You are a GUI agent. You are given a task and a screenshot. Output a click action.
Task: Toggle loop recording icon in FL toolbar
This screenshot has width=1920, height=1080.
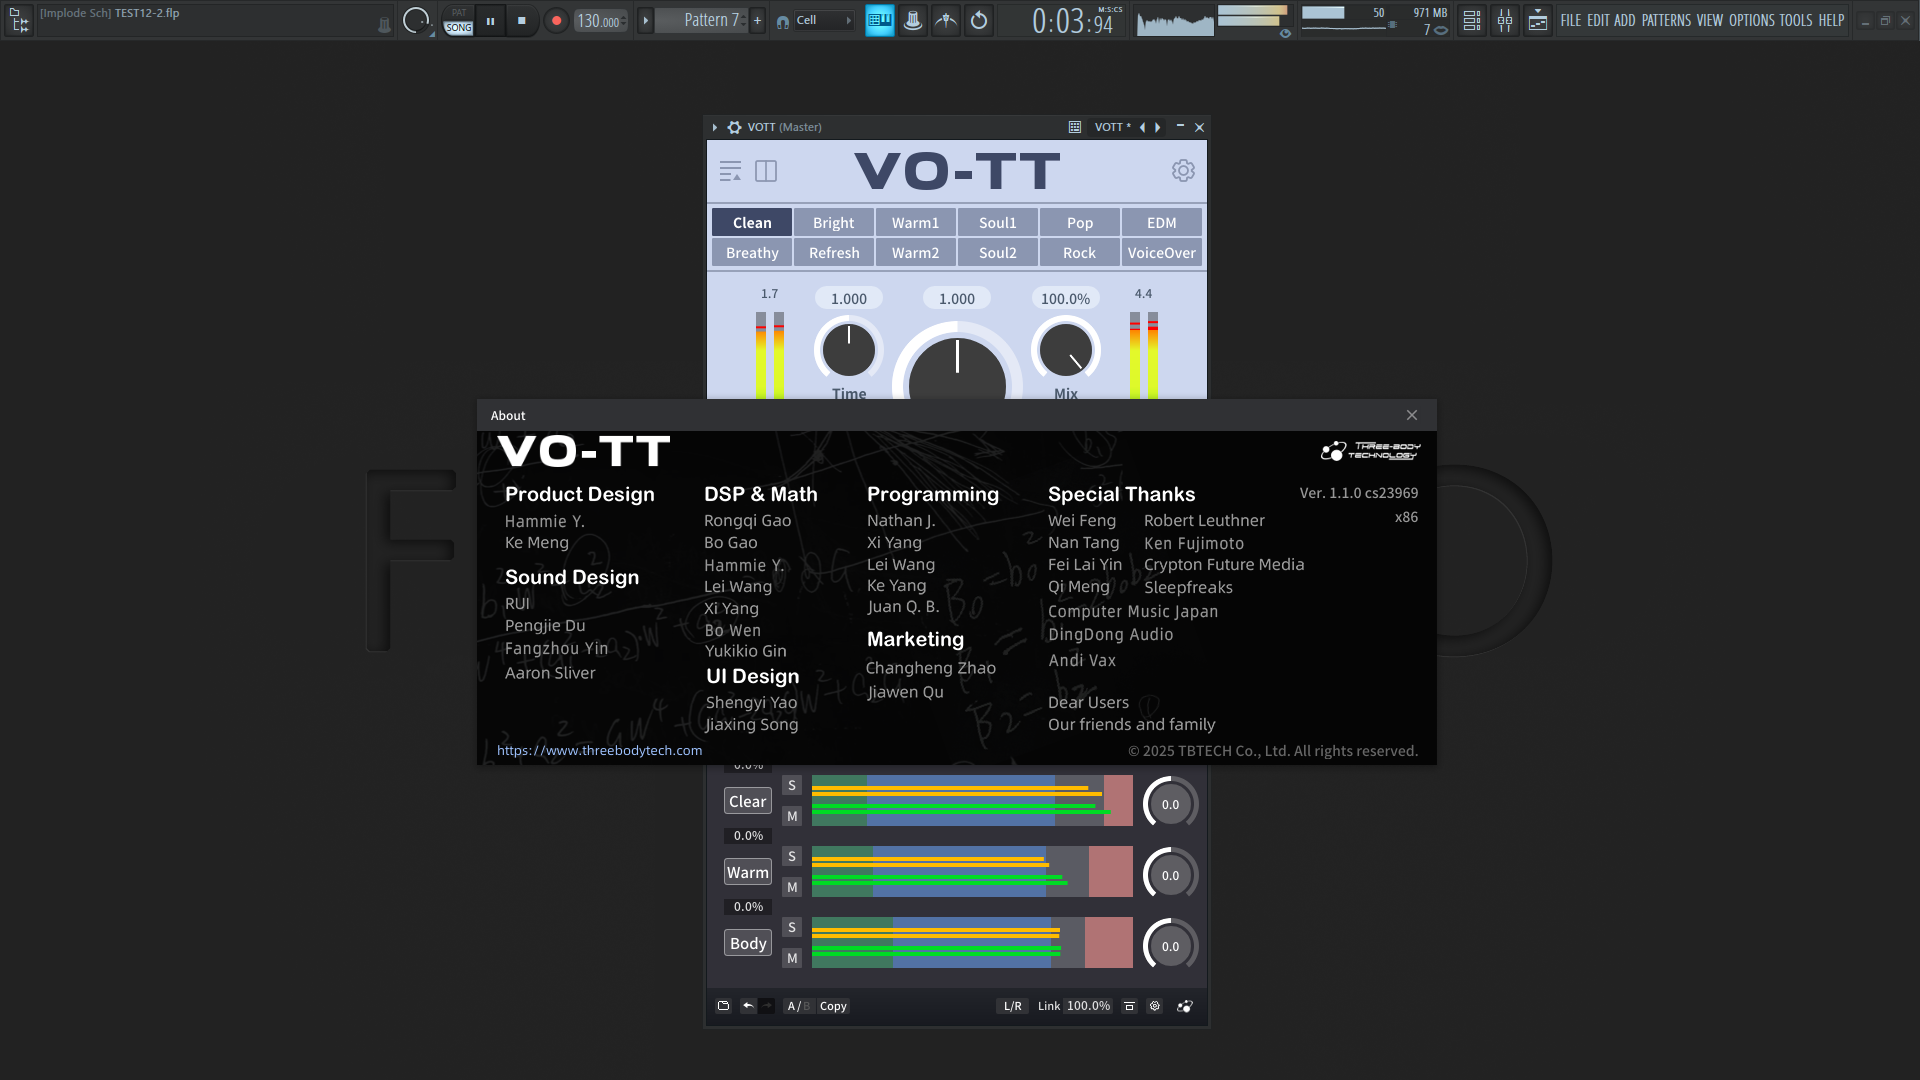979,20
